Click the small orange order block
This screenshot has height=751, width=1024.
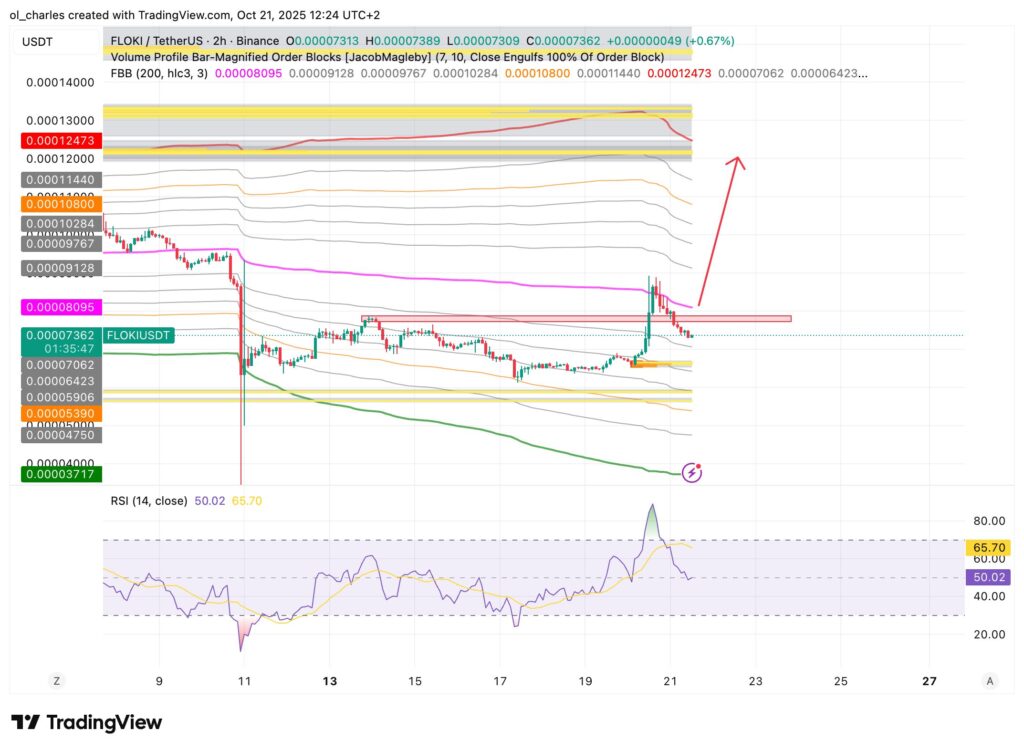tap(643, 365)
